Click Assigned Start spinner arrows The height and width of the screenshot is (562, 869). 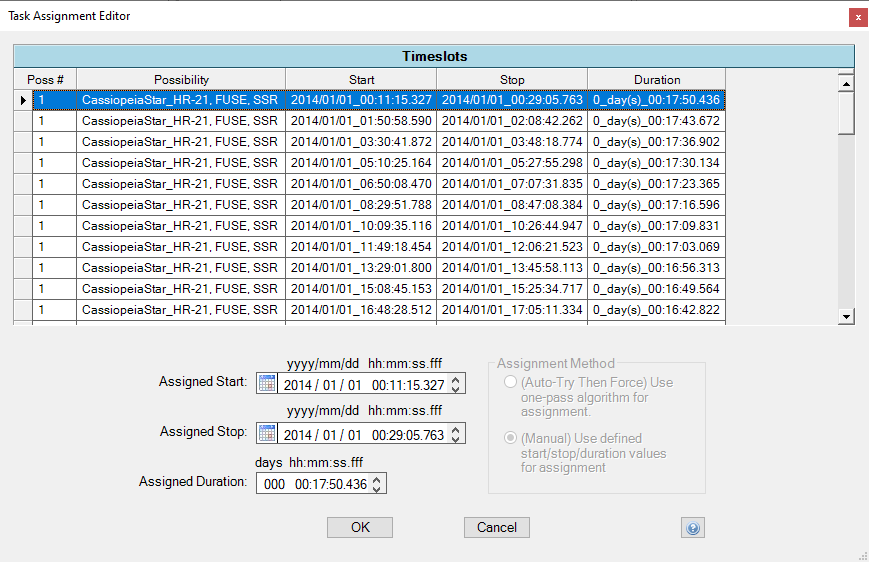(x=456, y=384)
